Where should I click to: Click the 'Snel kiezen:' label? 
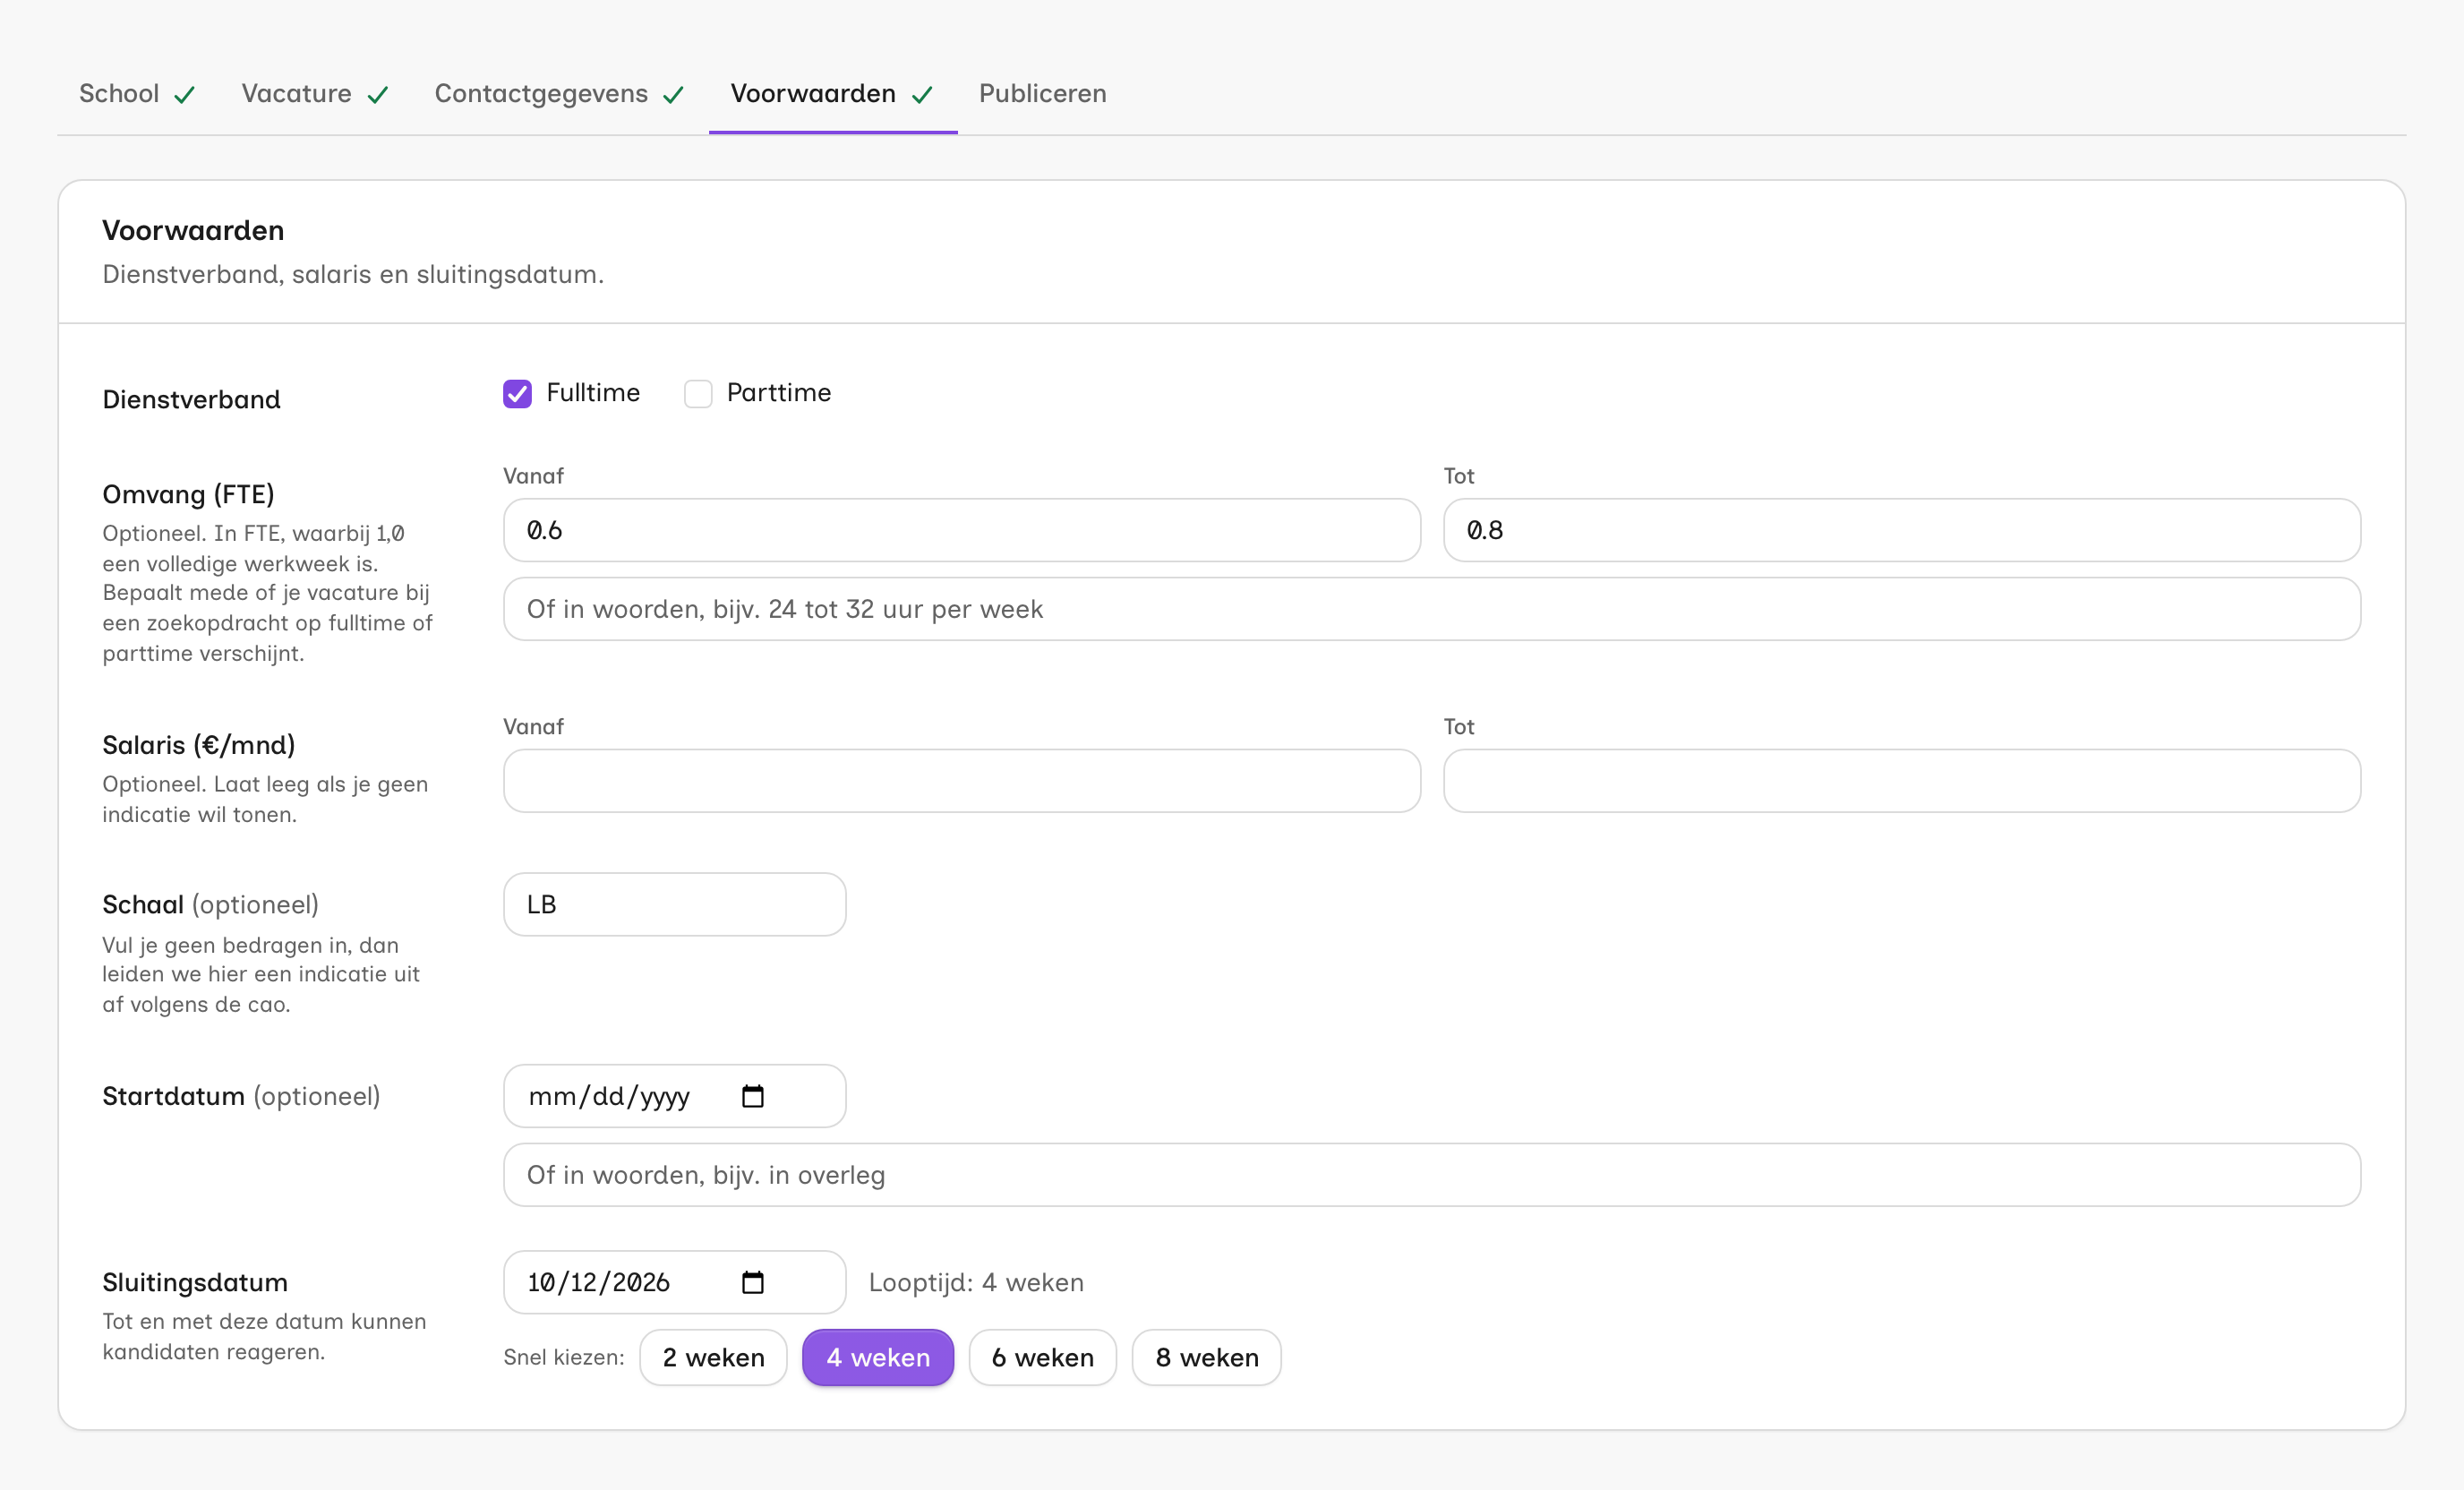[x=564, y=1357]
